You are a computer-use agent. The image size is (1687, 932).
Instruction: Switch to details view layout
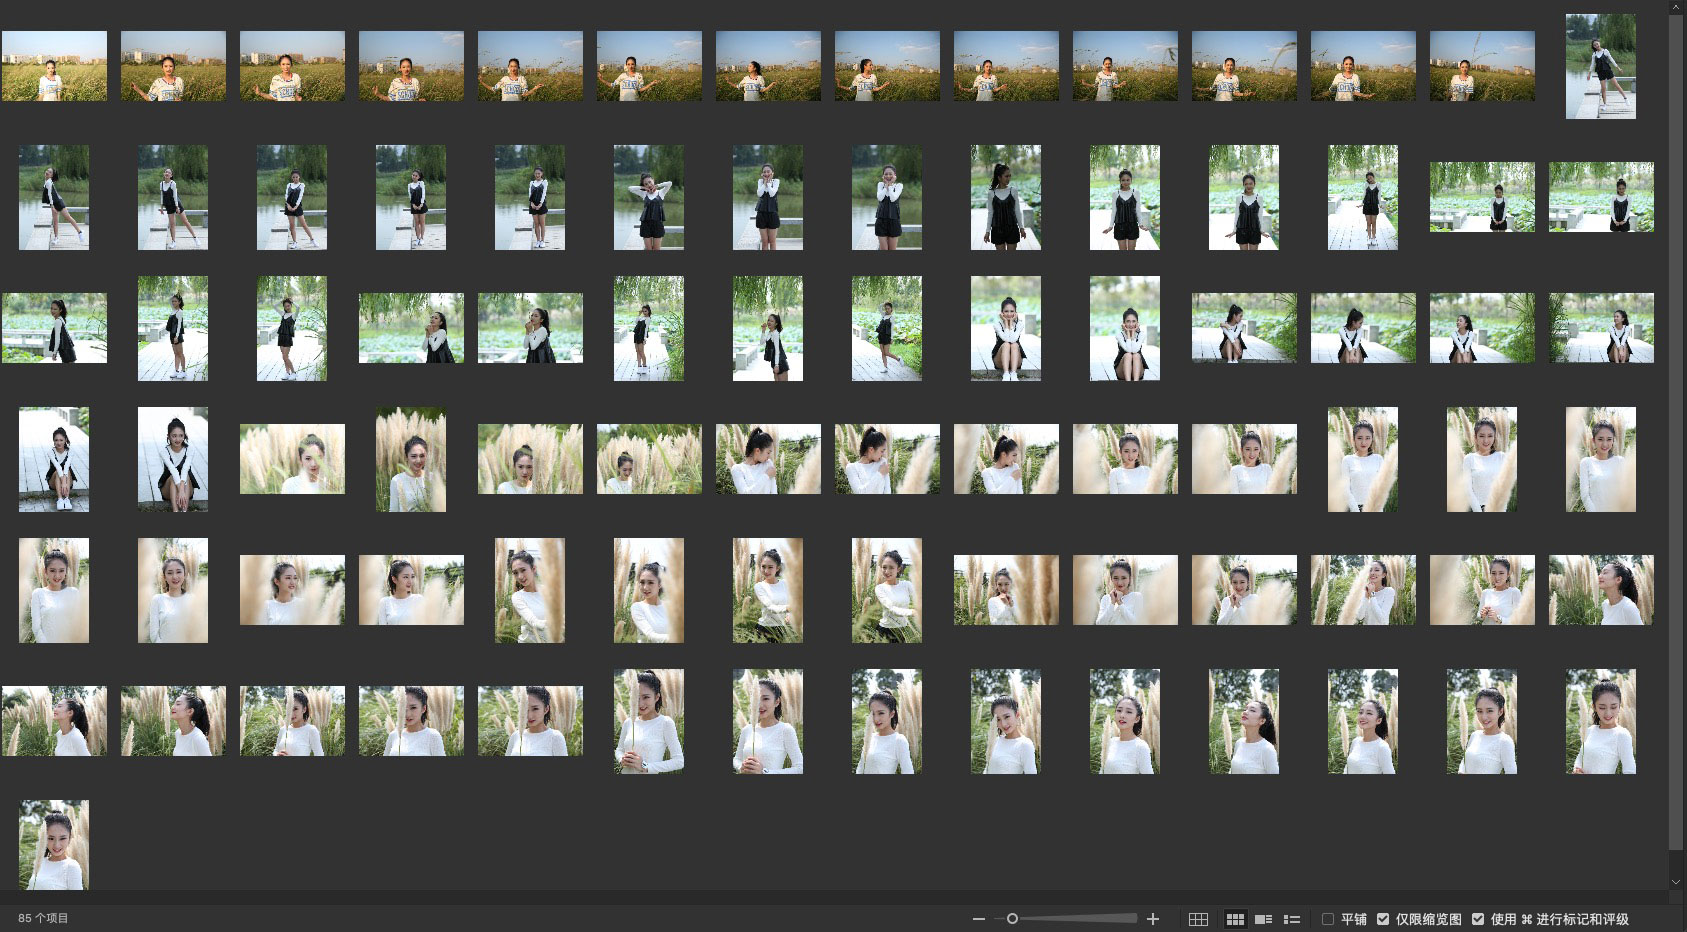coord(1264,919)
